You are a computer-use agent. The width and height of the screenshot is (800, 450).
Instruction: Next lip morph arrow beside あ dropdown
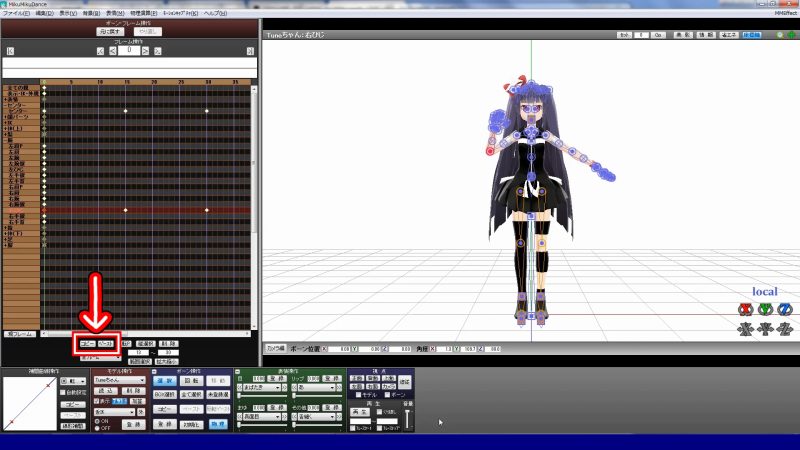click(338, 388)
